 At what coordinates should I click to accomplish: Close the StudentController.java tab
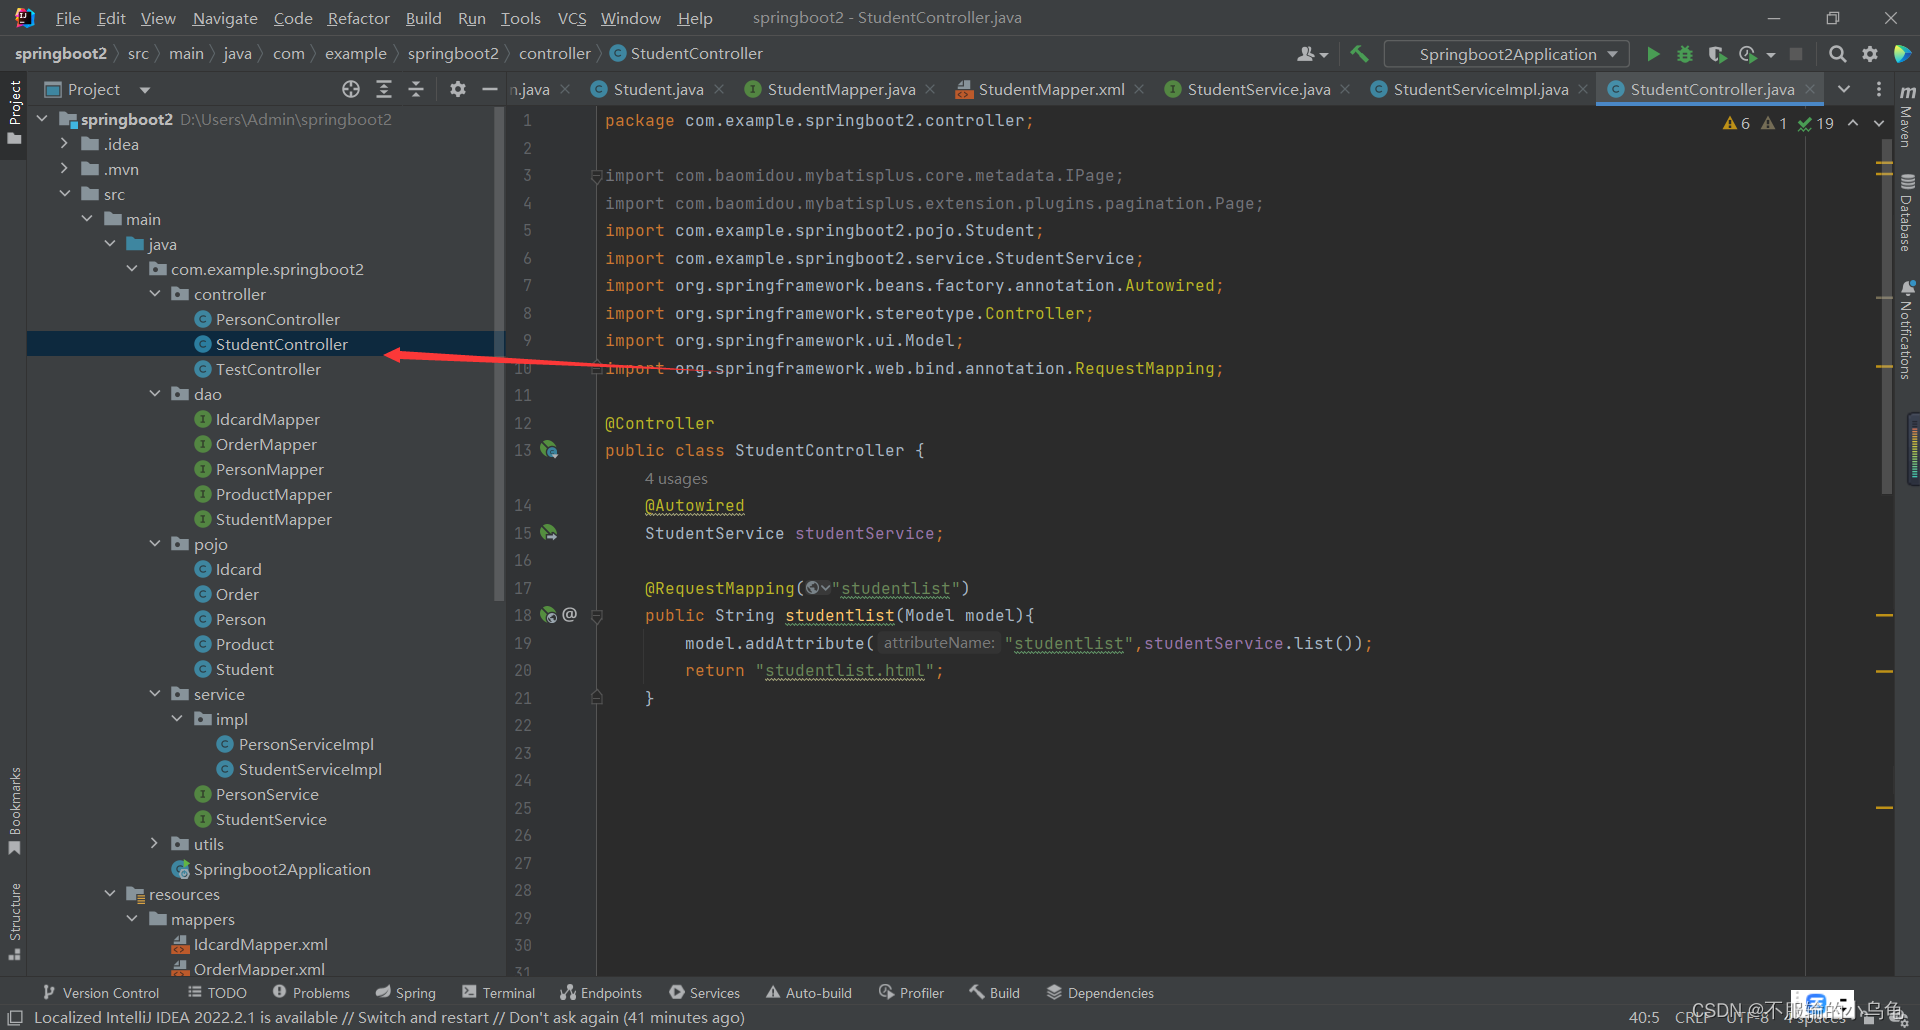[x=1810, y=89]
